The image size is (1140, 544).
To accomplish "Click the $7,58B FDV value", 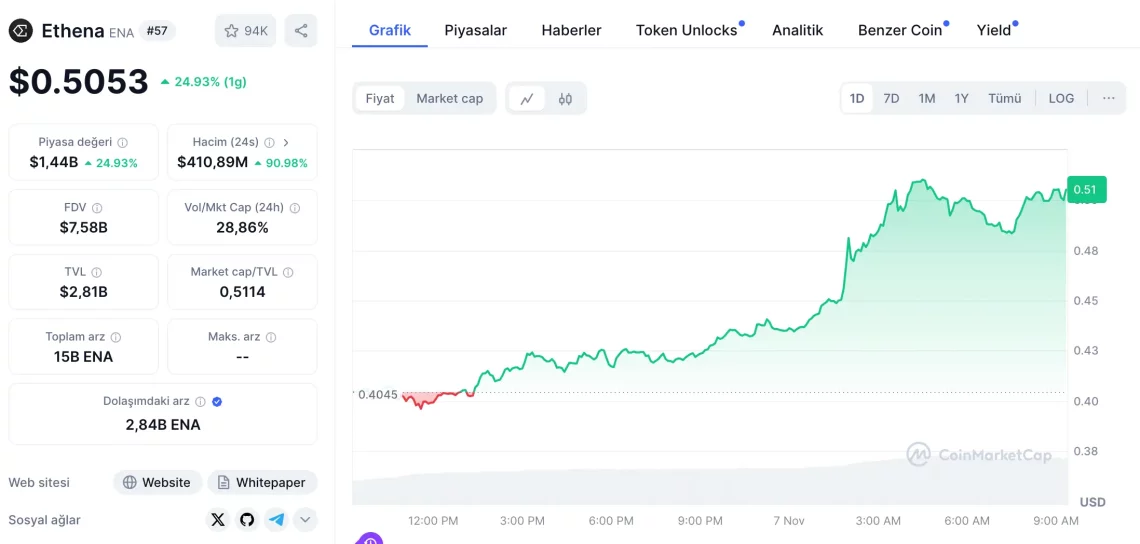I will pos(84,228).
